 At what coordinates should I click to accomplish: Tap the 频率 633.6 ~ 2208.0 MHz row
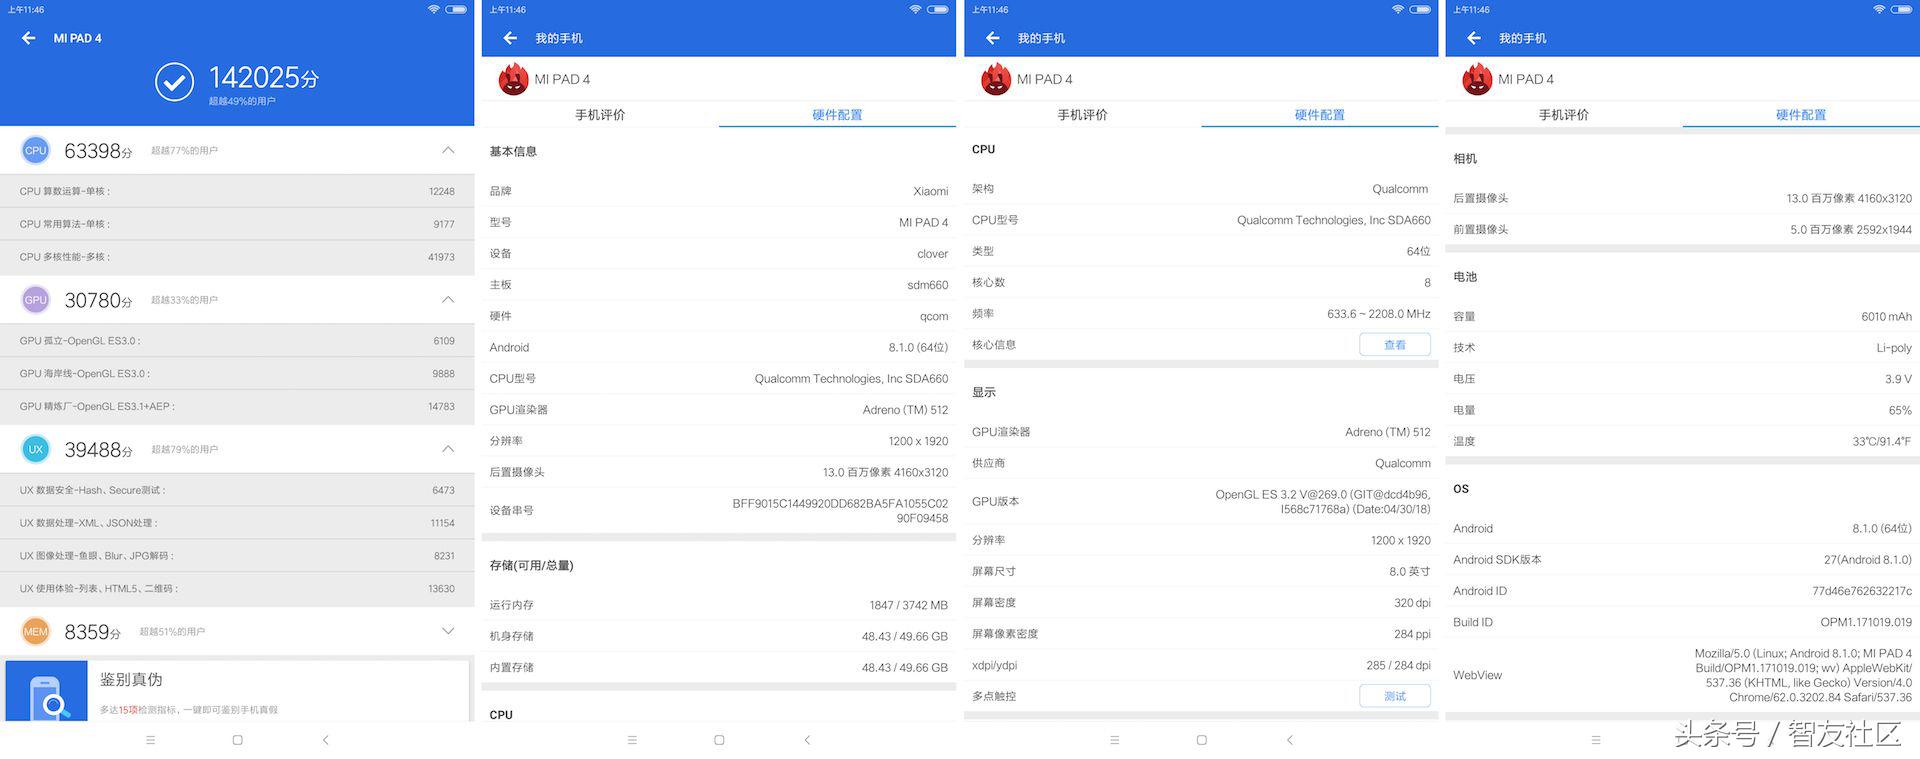[x=1201, y=313]
